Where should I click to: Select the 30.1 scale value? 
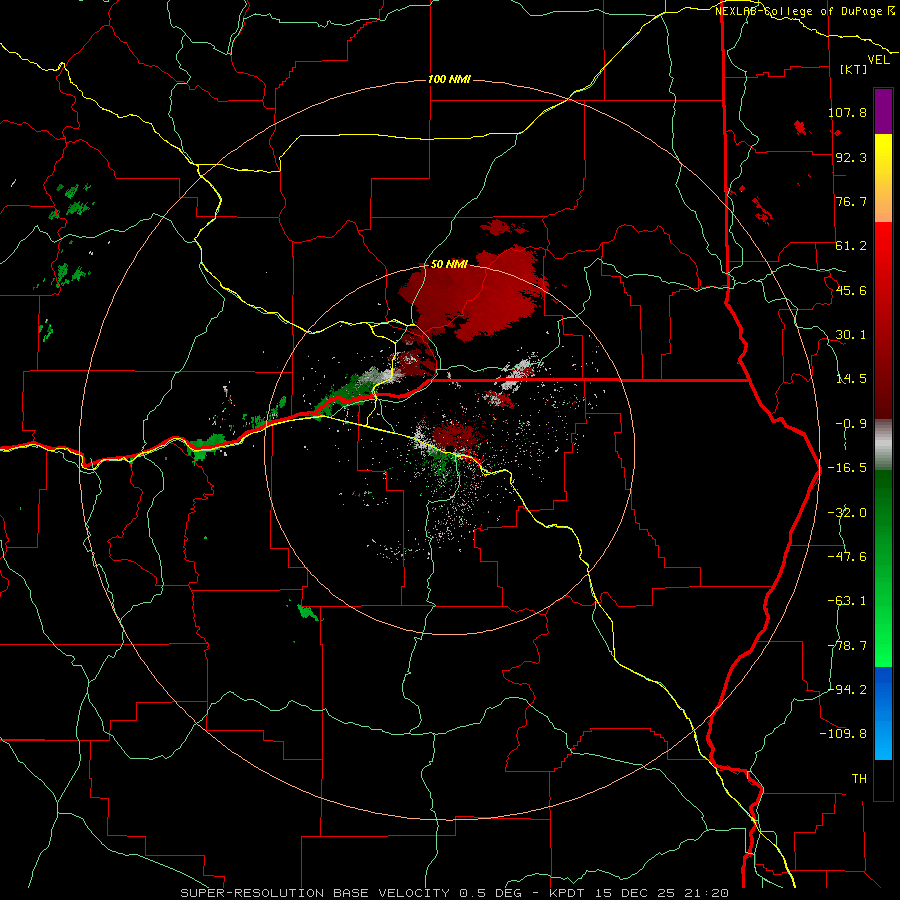[851, 335]
